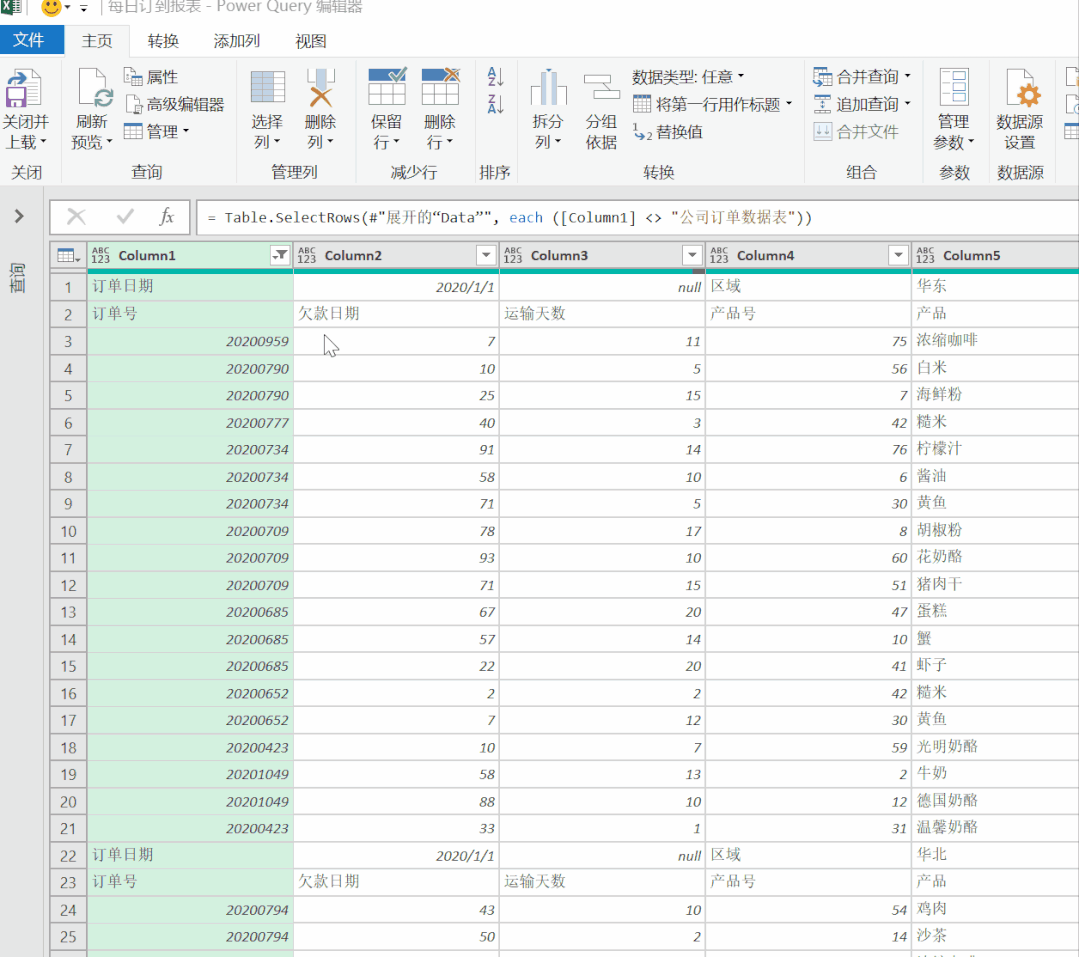Click the 20200959 cell
Screen dimensions: 1079x957
[191, 341]
